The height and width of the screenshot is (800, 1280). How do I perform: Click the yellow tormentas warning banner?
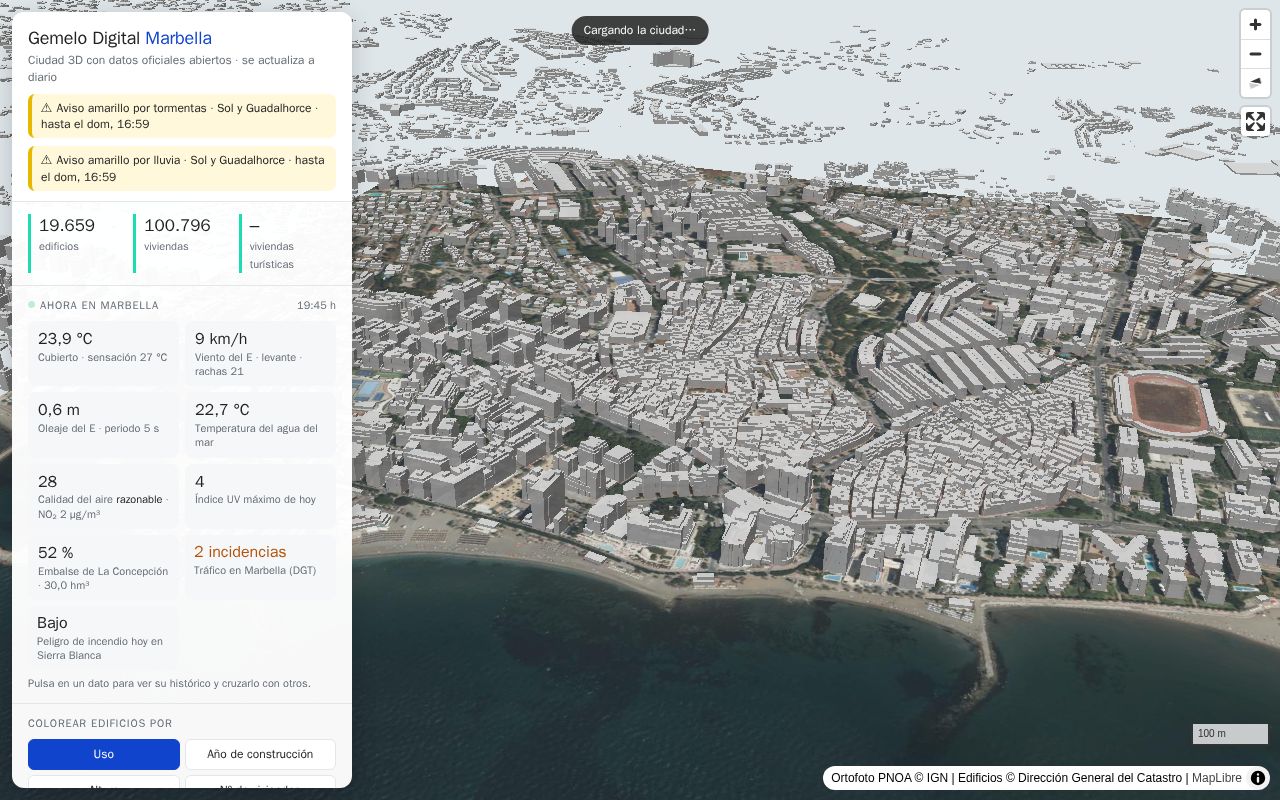tap(182, 116)
